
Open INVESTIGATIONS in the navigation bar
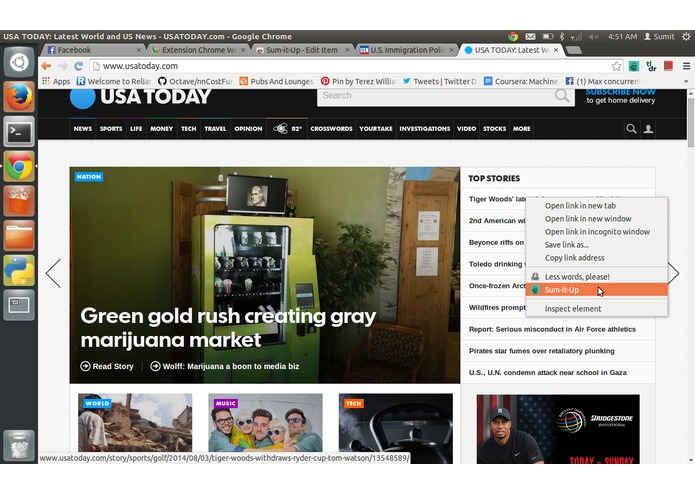coord(425,128)
